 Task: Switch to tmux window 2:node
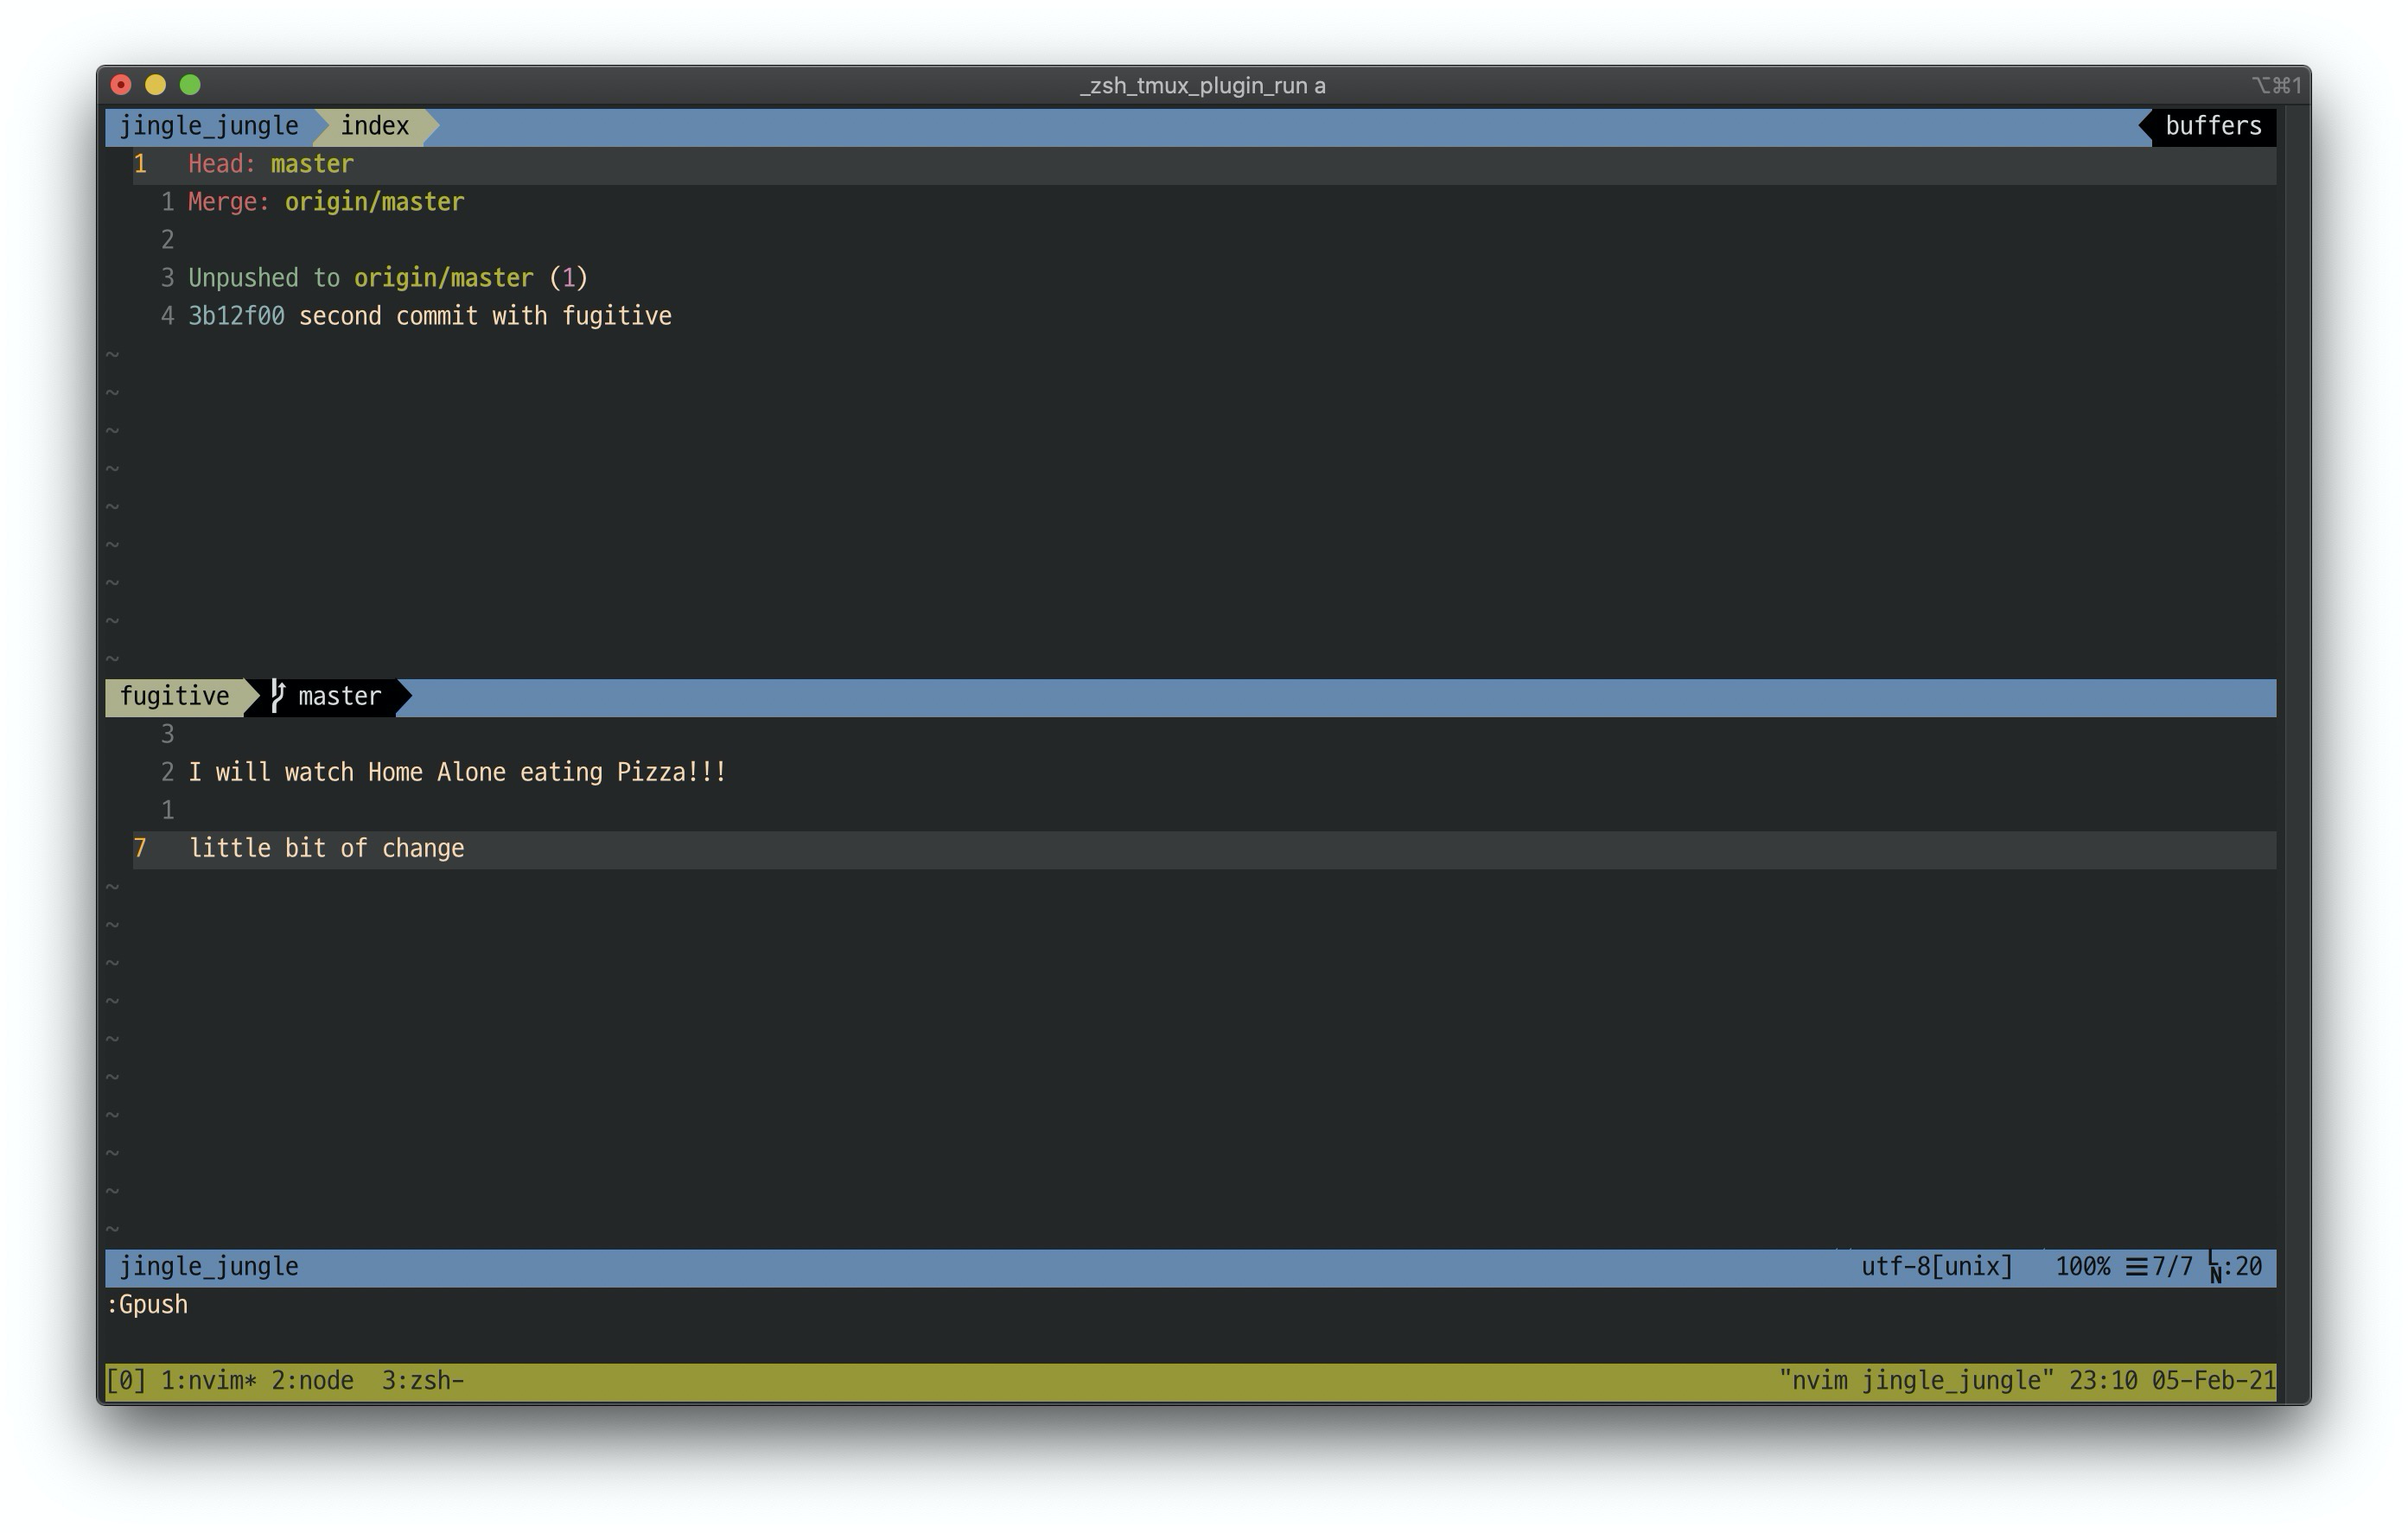coord(312,1381)
